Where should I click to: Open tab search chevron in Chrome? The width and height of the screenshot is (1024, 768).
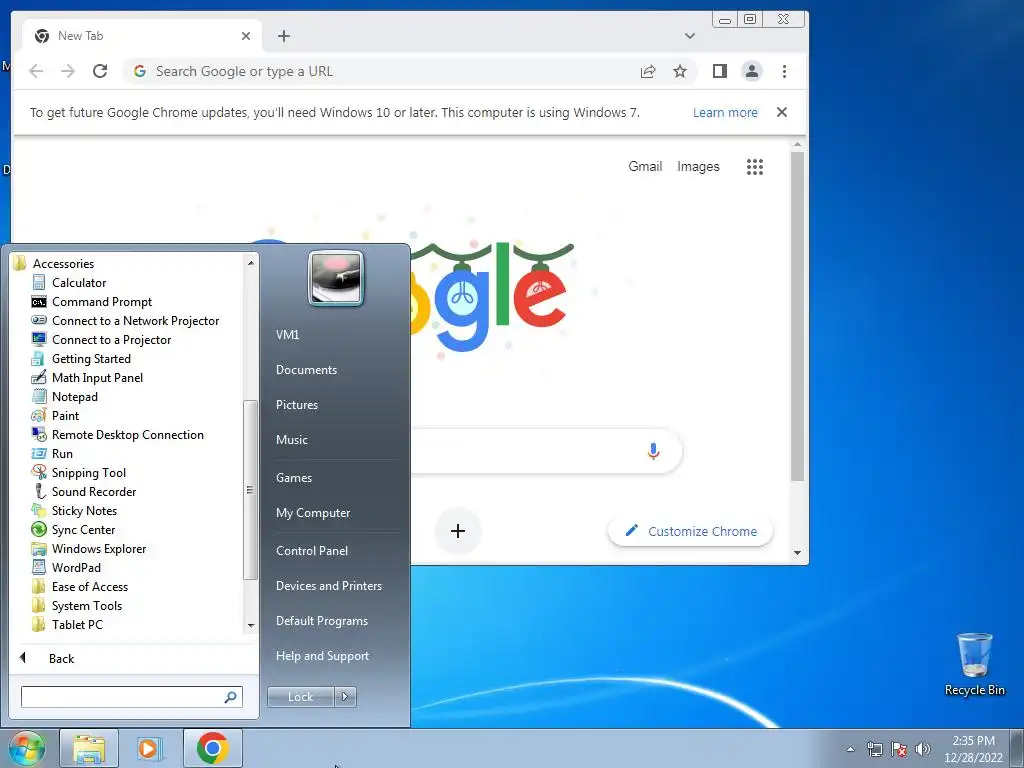coord(690,36)
